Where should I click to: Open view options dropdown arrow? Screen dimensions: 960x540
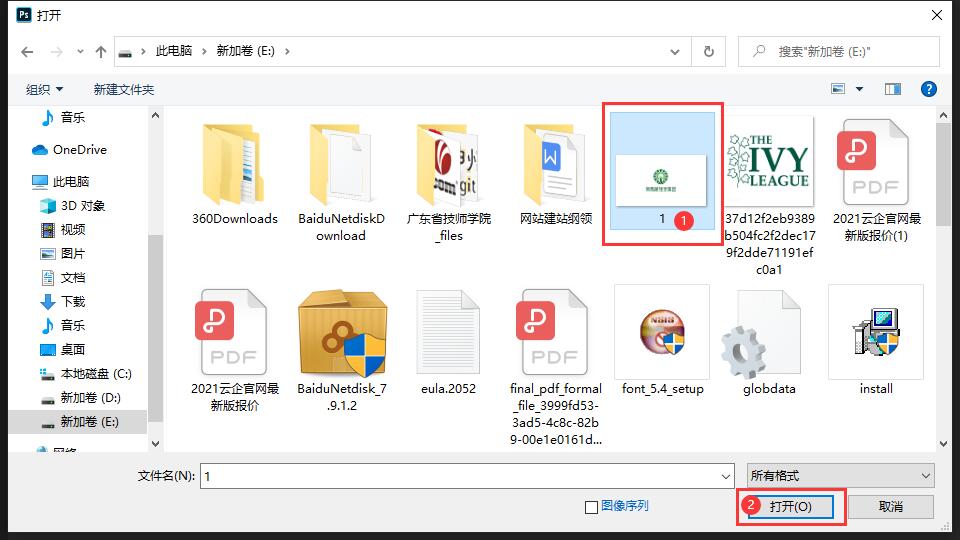860,89
